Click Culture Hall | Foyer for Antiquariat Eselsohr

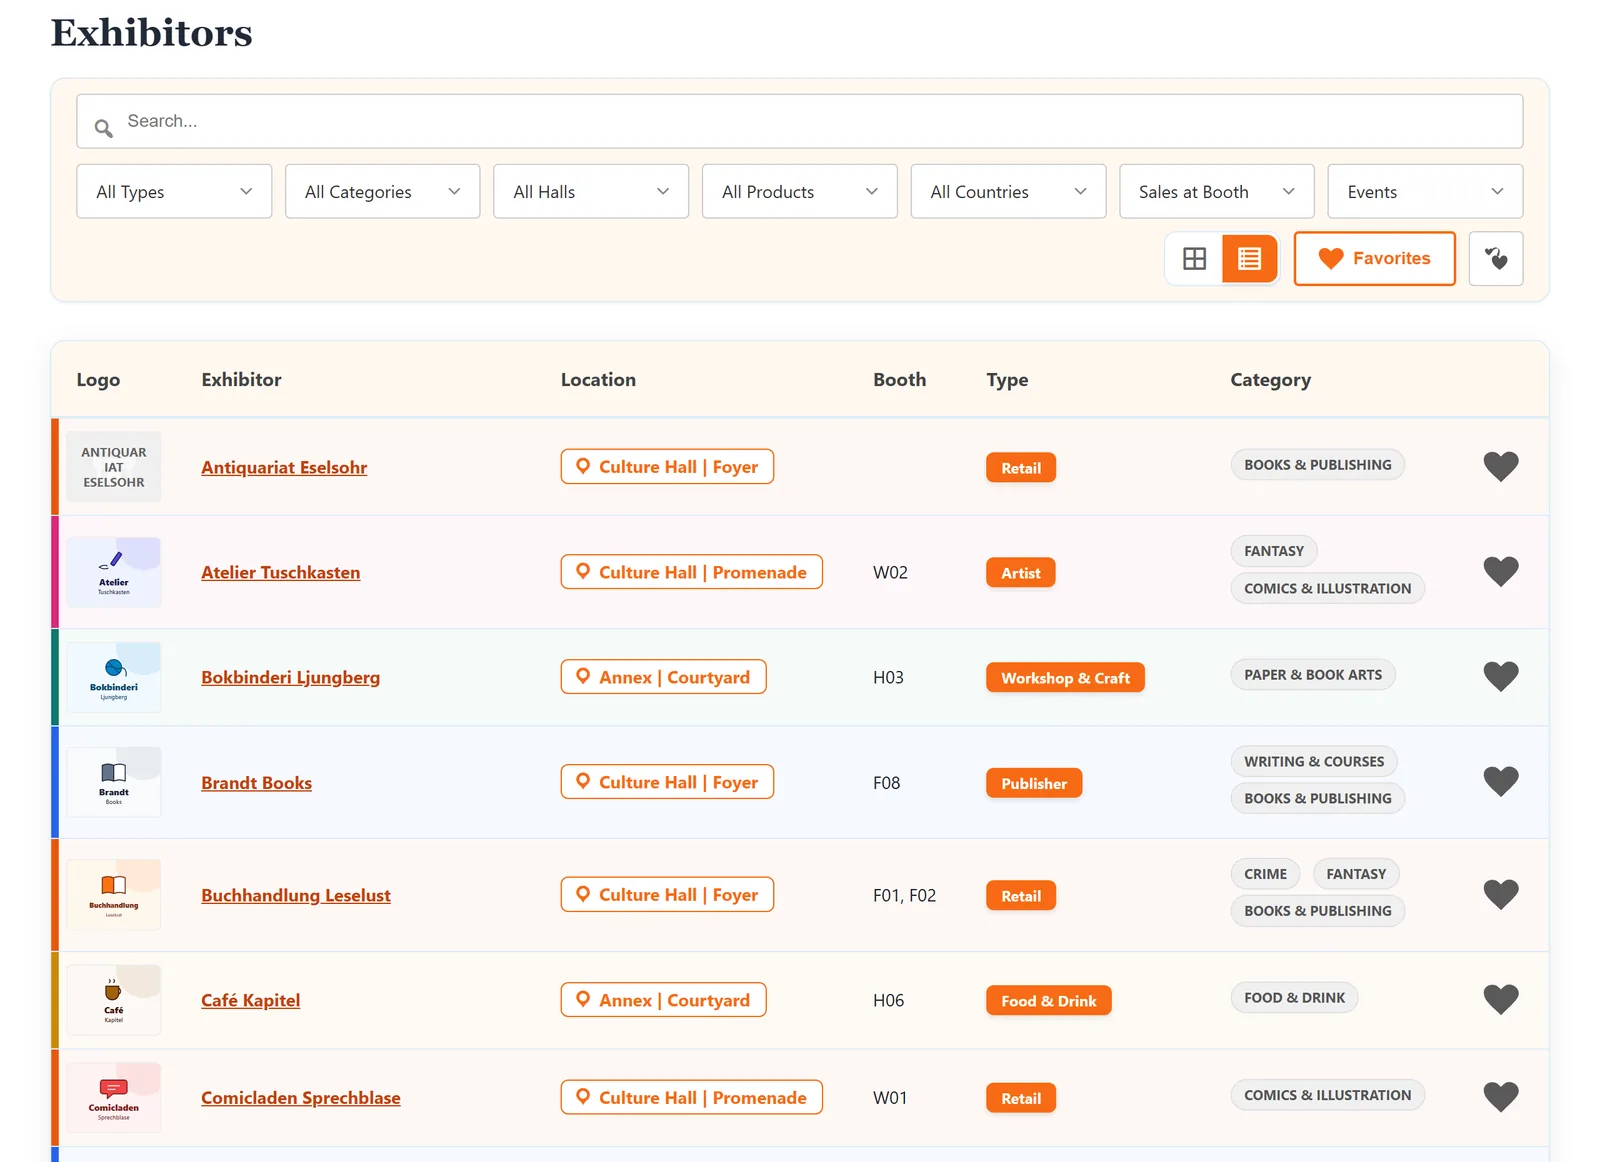(x=667, y=466)
